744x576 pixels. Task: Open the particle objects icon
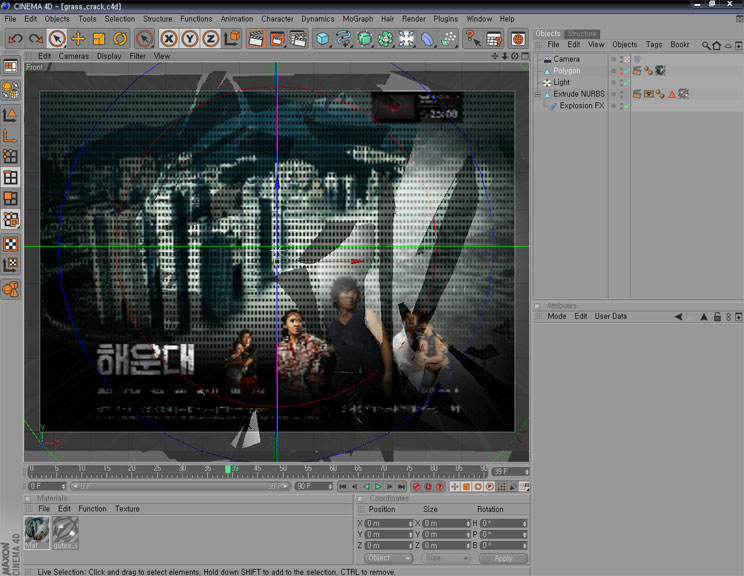[448, 38]
